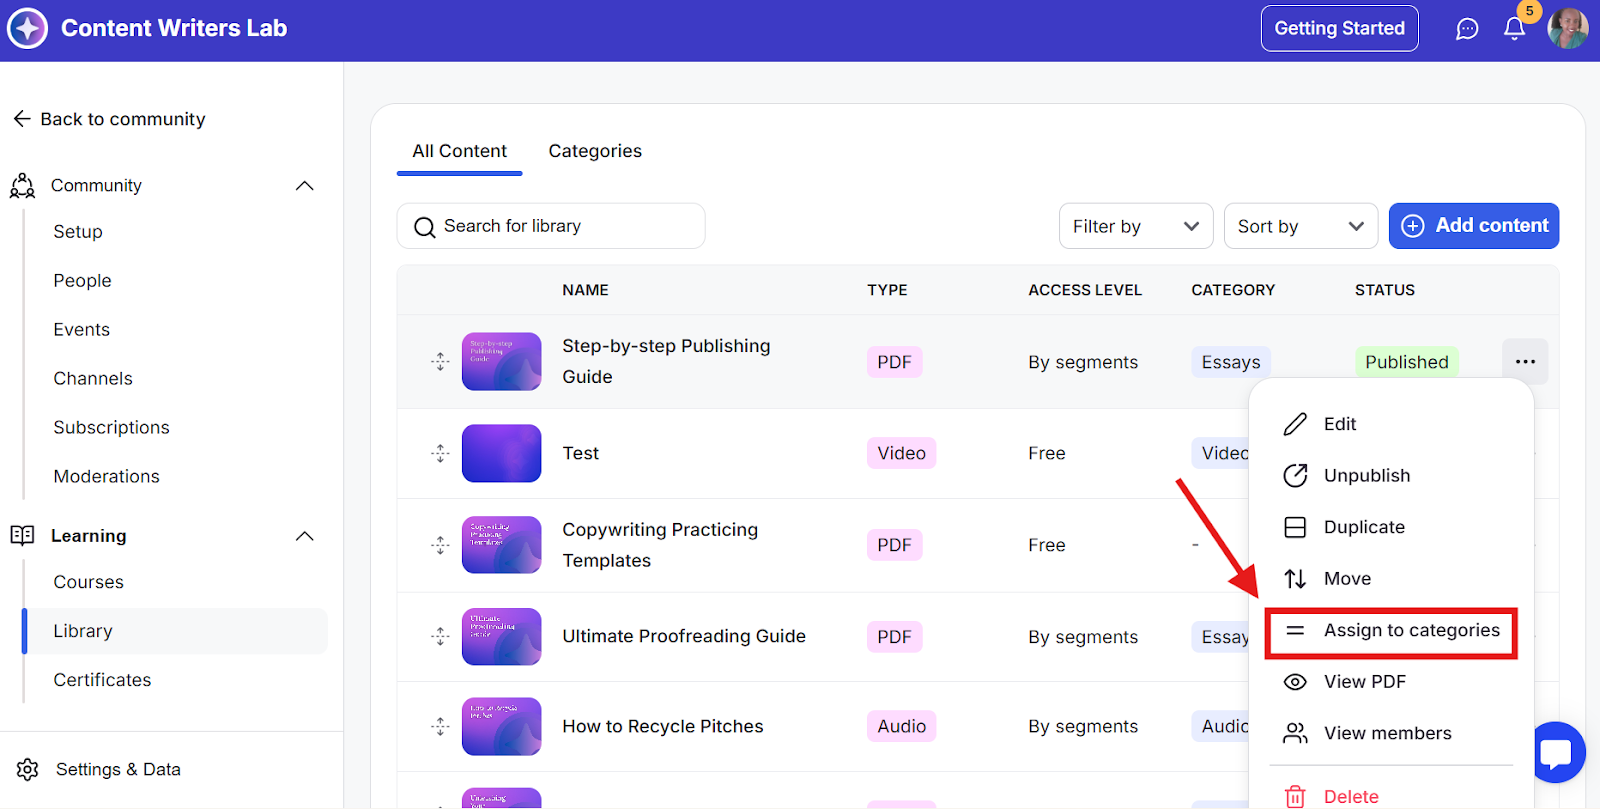Collapse the Community section
Viewport: 1600px width, 809px height.
point(305,186)
